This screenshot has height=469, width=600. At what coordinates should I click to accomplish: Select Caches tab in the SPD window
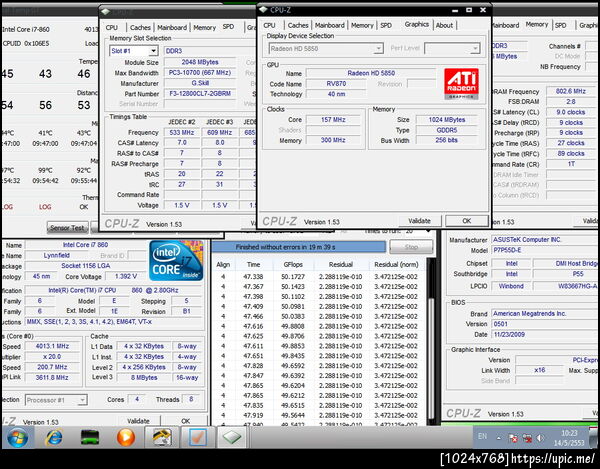point(140,28)
